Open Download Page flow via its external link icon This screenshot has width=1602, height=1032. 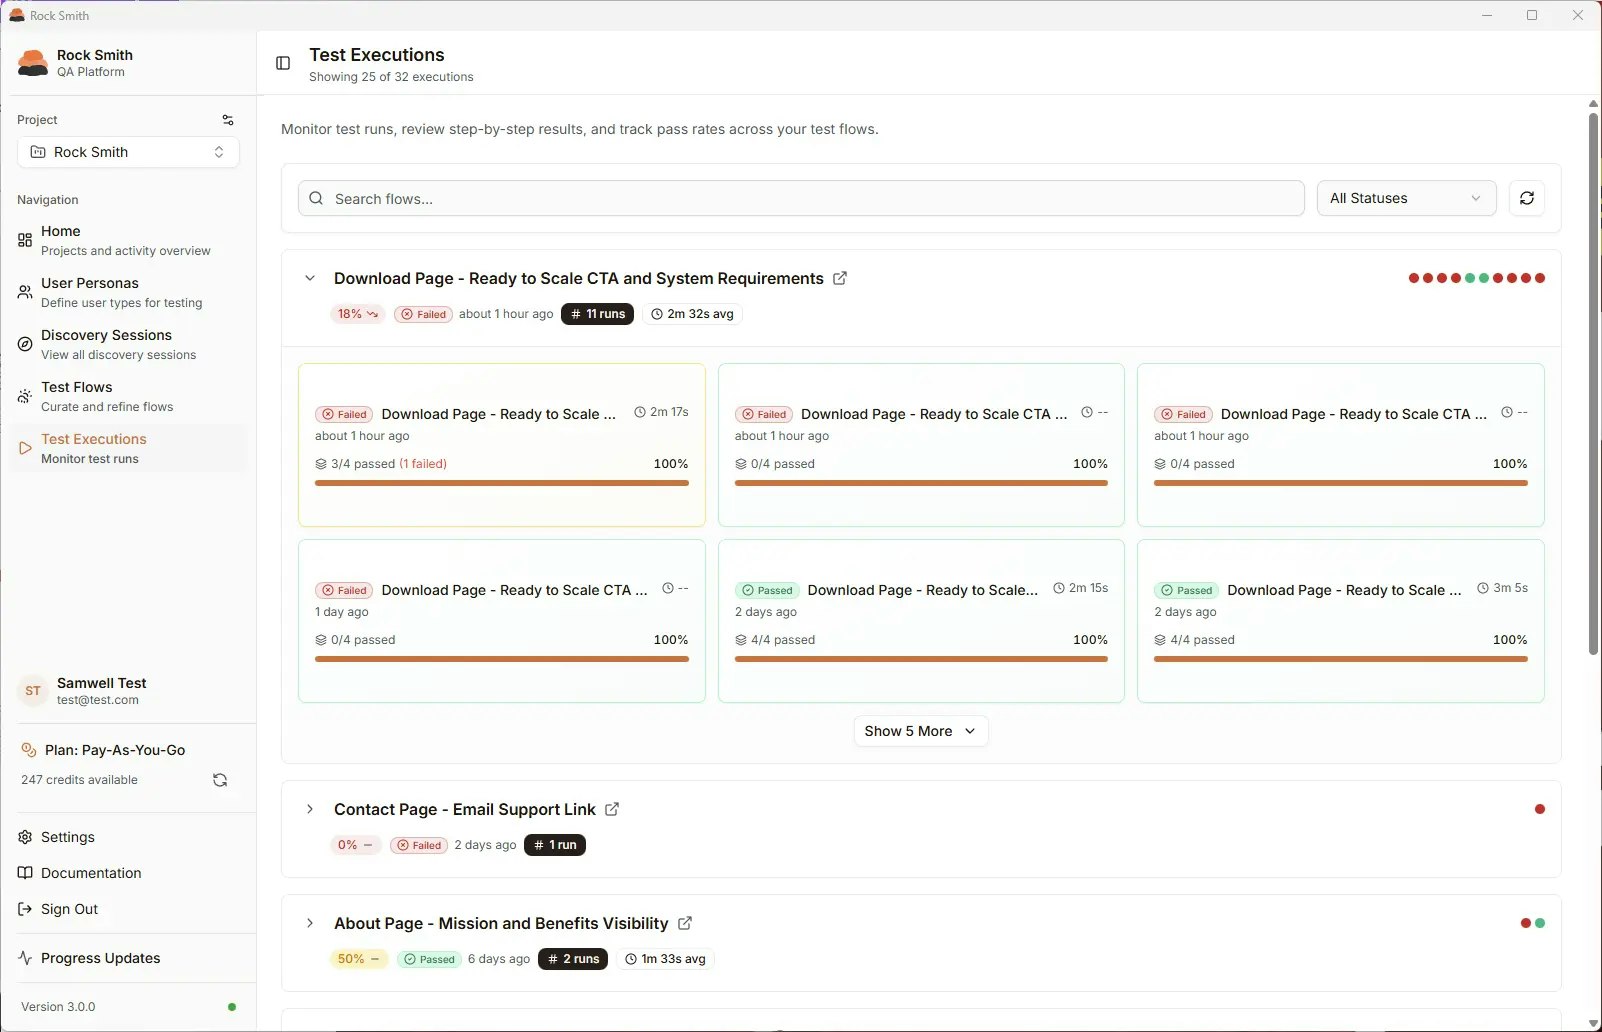[x=839, y=278]
